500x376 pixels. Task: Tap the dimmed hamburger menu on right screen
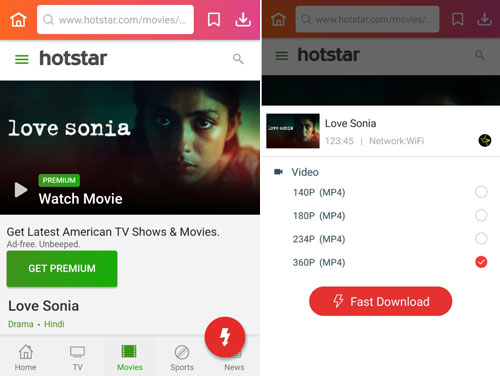tap(282, 56)
